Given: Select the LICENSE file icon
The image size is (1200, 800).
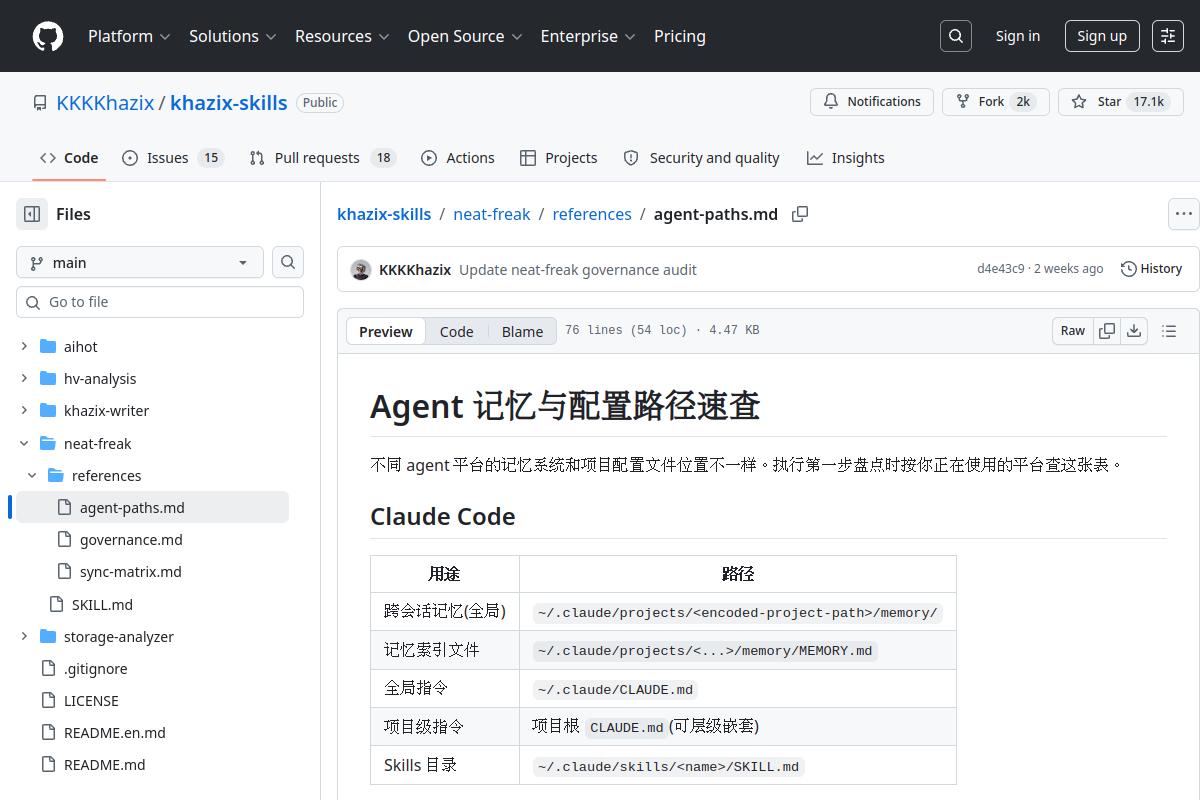Looking at the screenshot, I should [x=47, y=701].
